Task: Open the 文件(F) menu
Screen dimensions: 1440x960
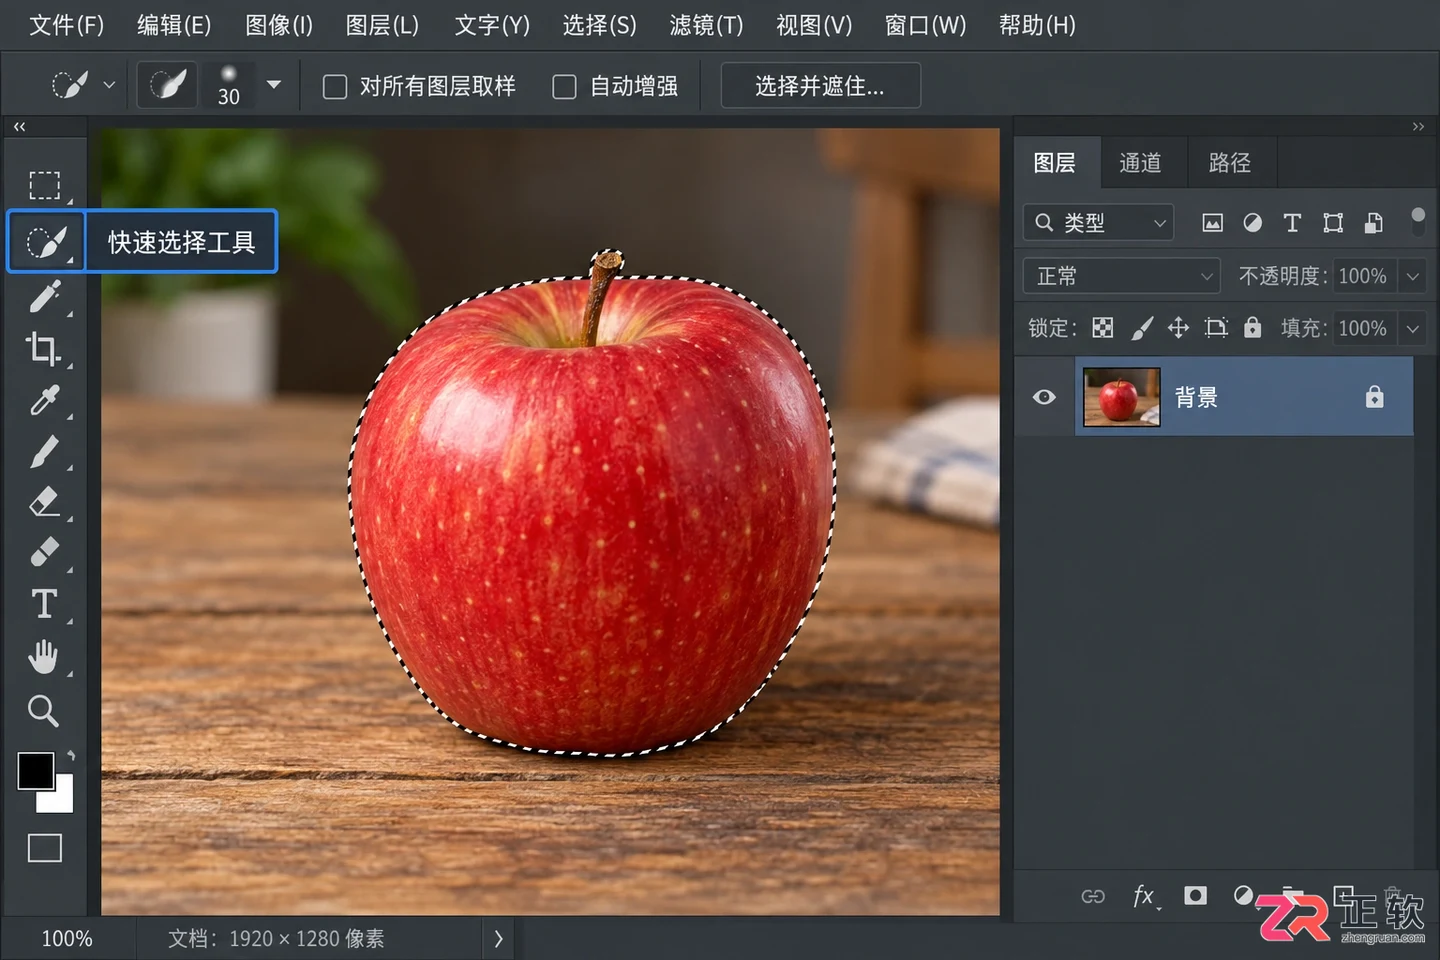Action: (x=66, y=25)
